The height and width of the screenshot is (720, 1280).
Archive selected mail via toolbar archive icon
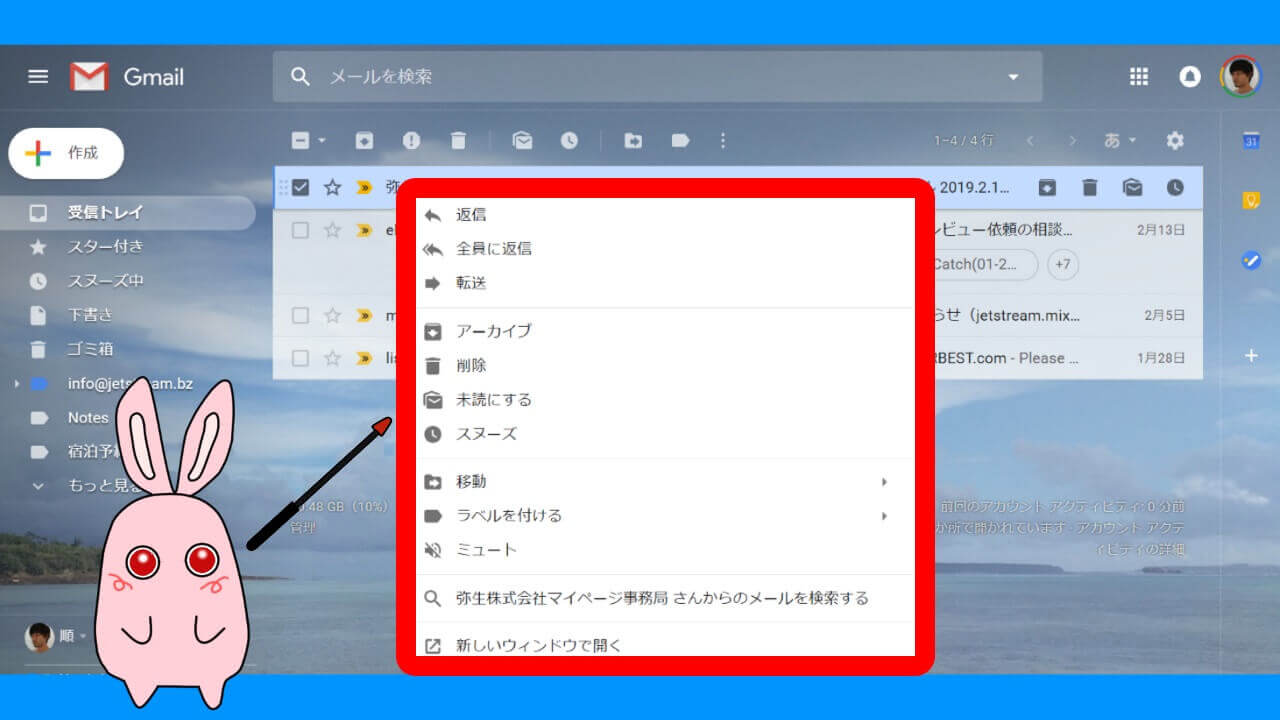click(364, 140)
